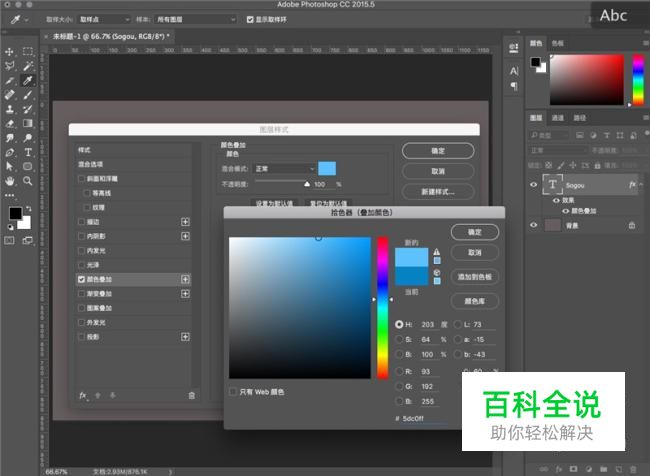Open the Character panel icon
This screenshot has height=476, width=650.
[514, 71]
